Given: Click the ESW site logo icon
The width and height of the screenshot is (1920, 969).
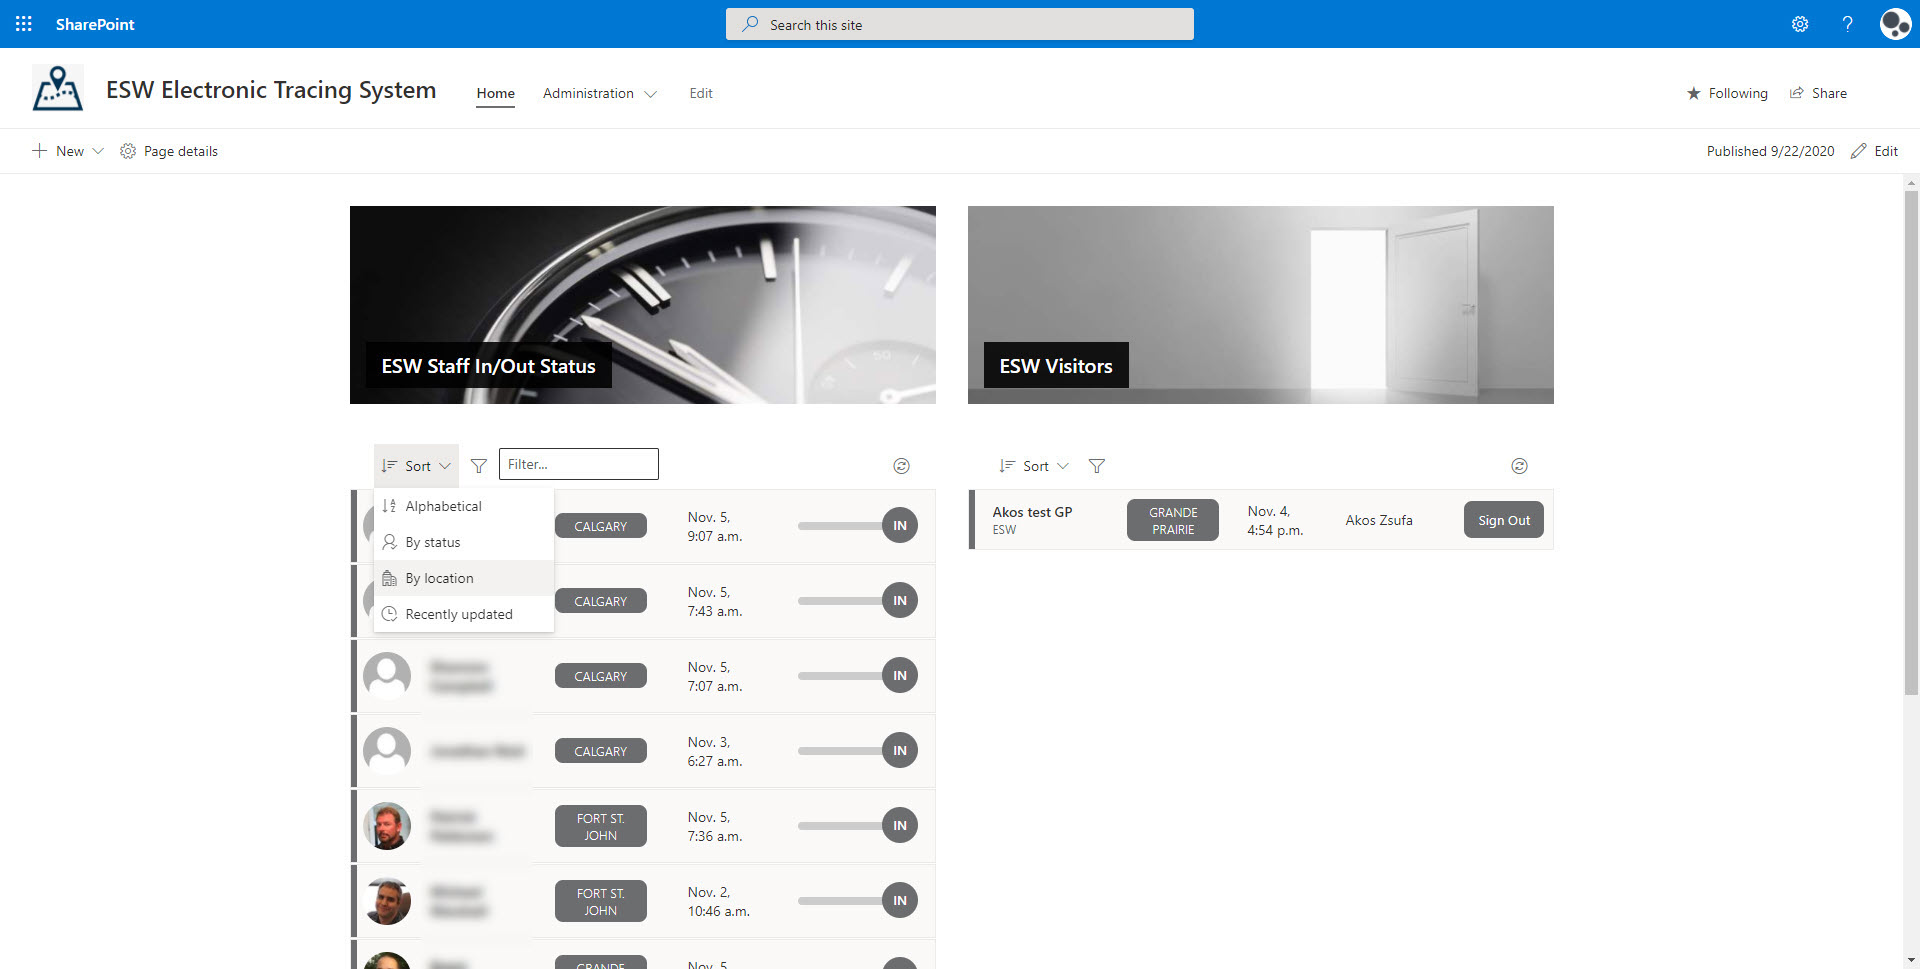Looking at the screenshot, I should pyautogui.click(x=58, y=89).
